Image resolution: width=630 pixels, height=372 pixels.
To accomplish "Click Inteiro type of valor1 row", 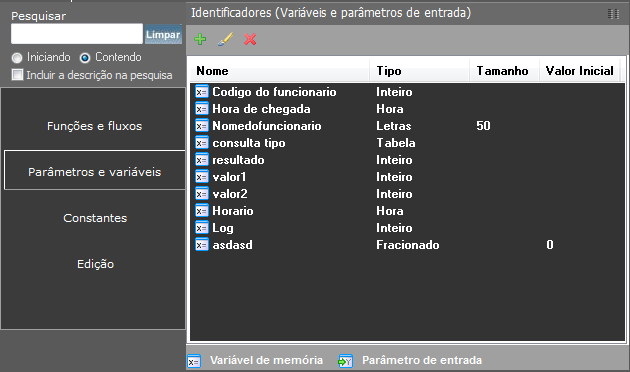I will 394,177.
